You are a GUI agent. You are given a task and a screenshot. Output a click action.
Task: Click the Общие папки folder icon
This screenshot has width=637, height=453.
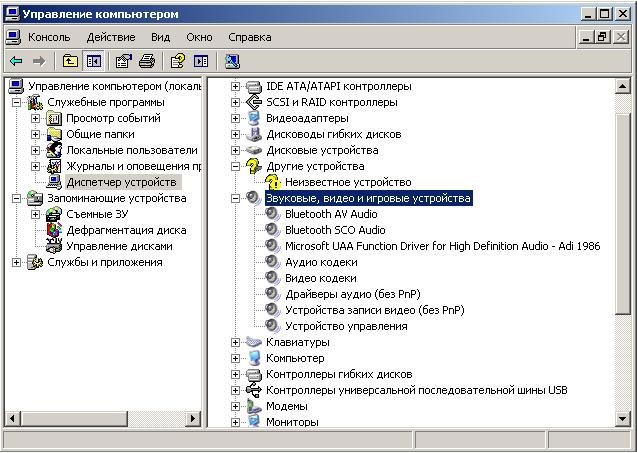54,134
